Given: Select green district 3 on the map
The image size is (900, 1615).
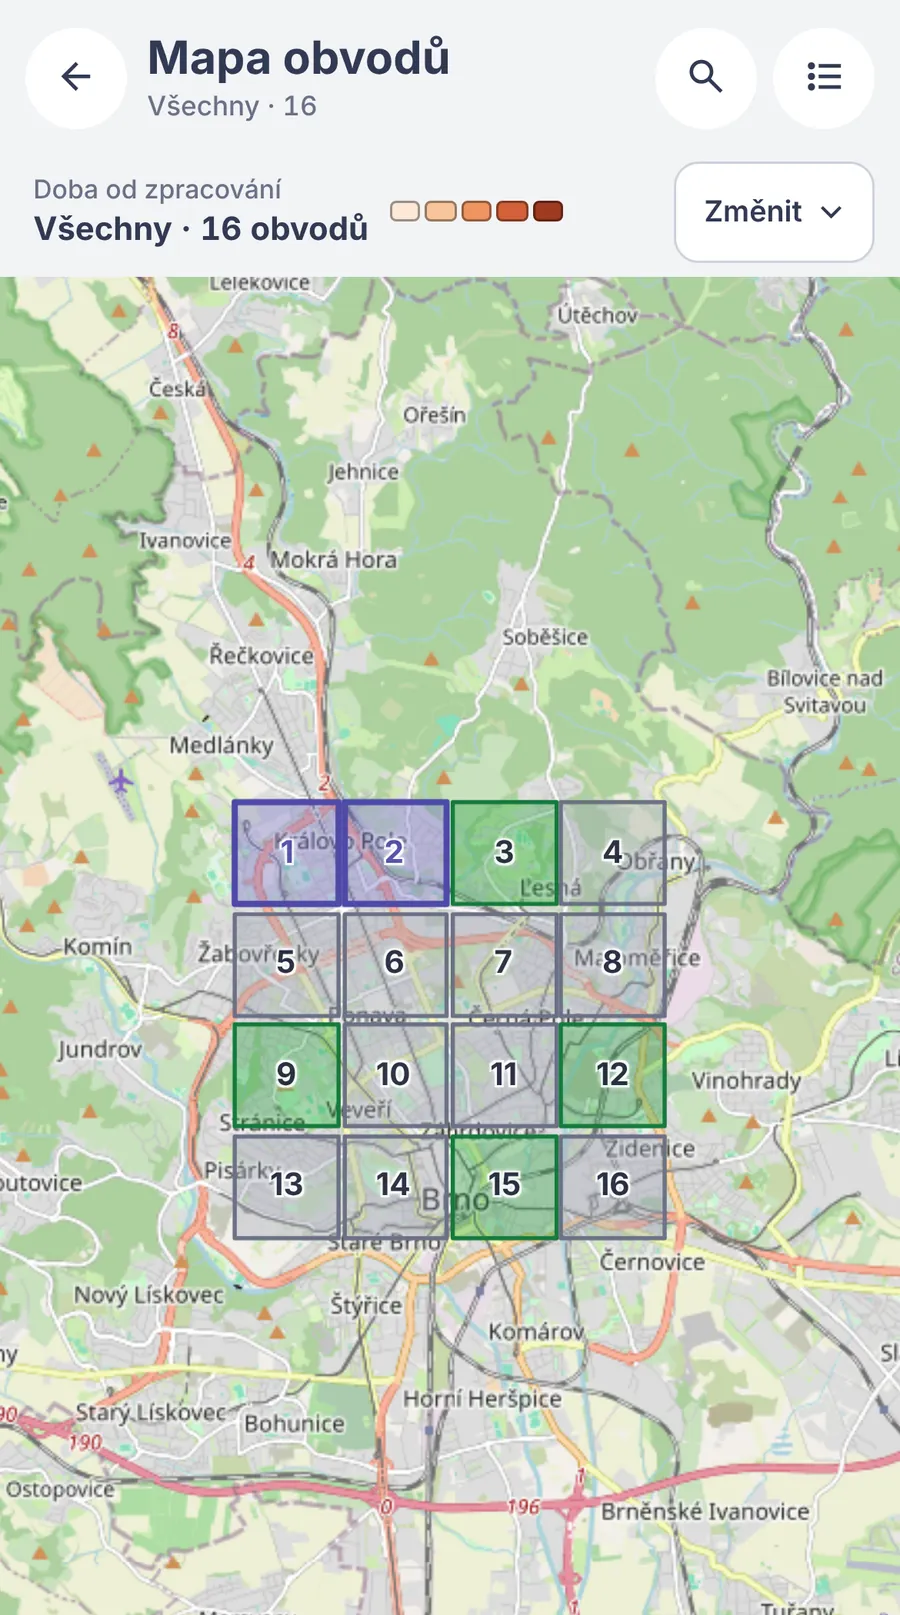Looking at the screenshot, I should 504,853.
